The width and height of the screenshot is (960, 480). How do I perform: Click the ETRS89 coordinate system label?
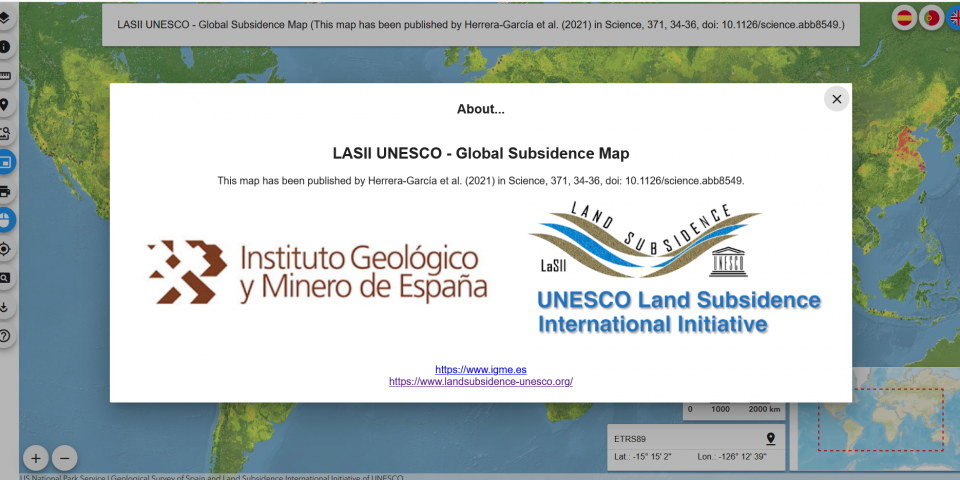630,439
